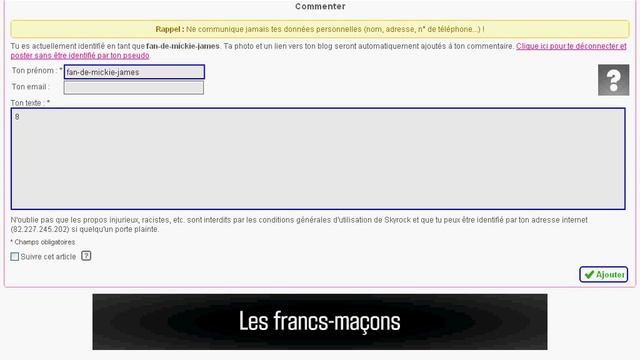The height and width of the screenshot is (360, 640).
Task: Submit the comment with the Ajouter button
Action: [x=604, y=274]
